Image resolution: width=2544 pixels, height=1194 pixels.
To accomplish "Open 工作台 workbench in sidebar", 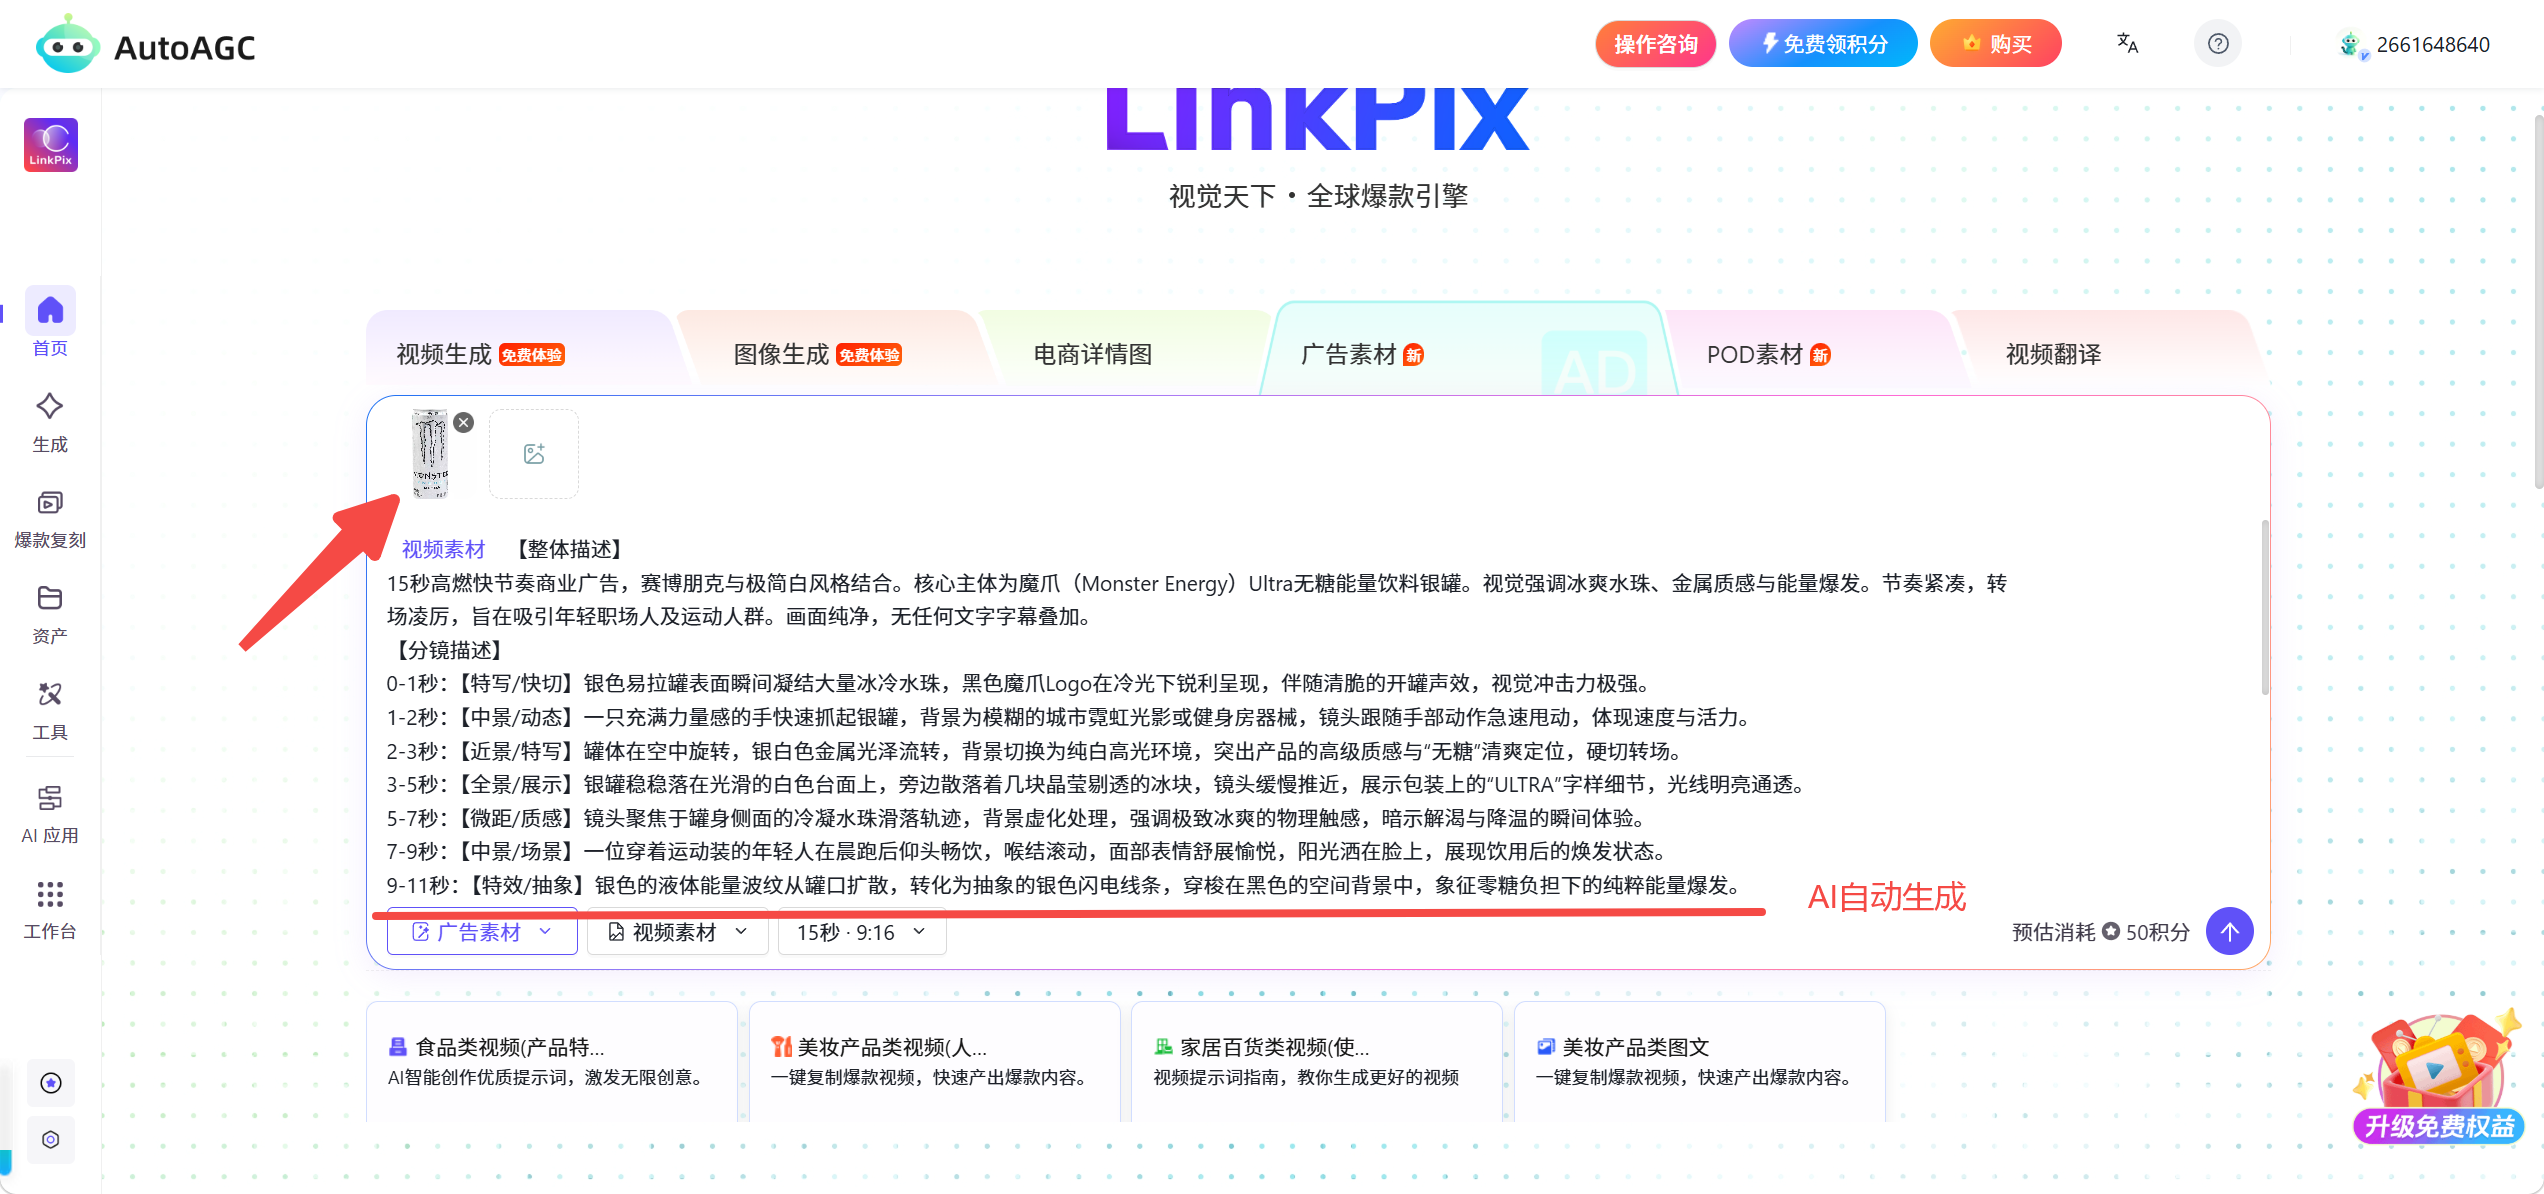I will click(50, 910).
